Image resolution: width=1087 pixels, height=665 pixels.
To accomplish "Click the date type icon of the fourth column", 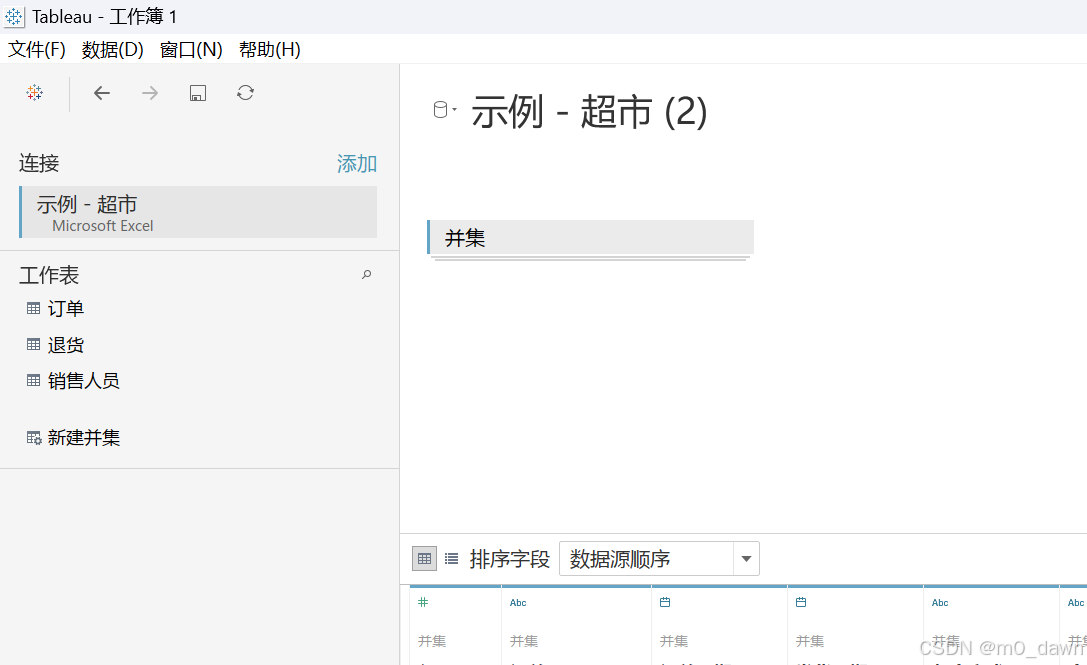I will [801, 602].
